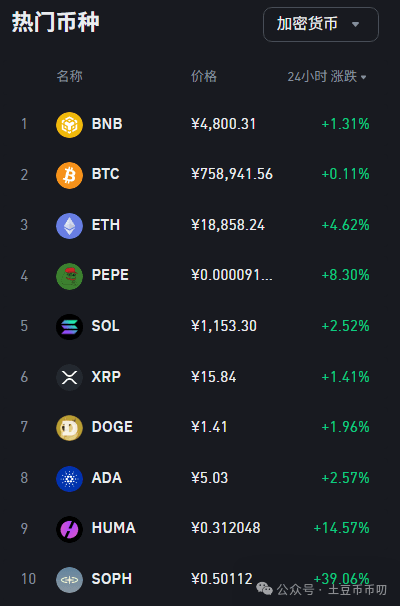The height and width of the screenshot is (606, 400).
Task: Open the Dogecoin DOGE icon
Action: [70, 428]
